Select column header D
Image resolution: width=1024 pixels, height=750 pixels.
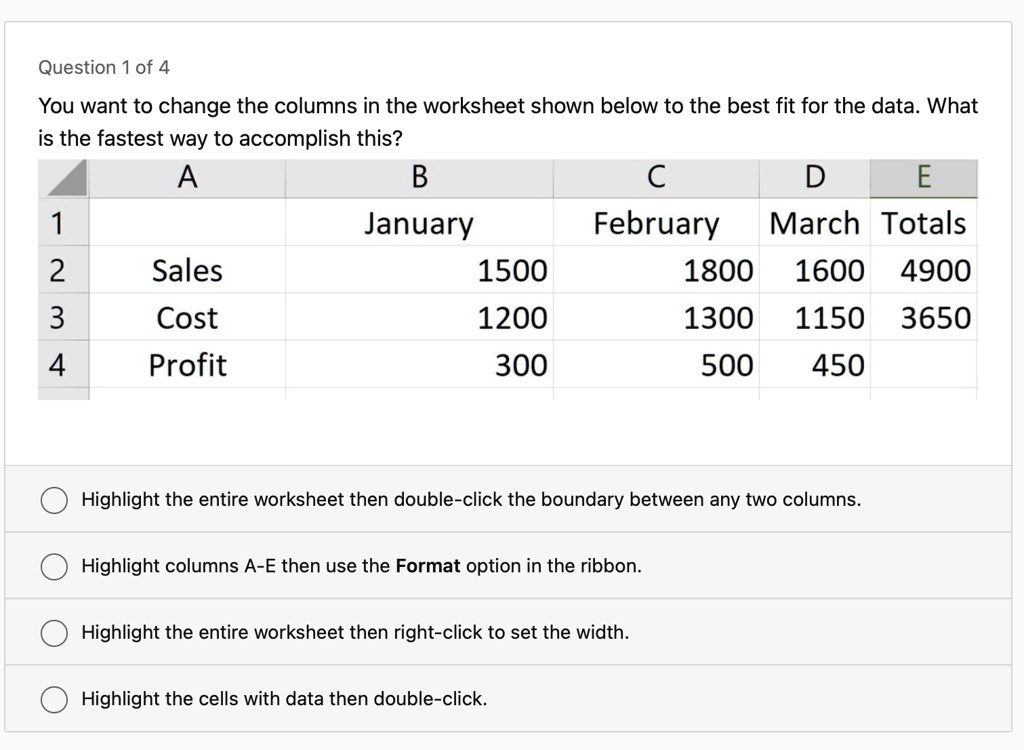coord(814,178)
